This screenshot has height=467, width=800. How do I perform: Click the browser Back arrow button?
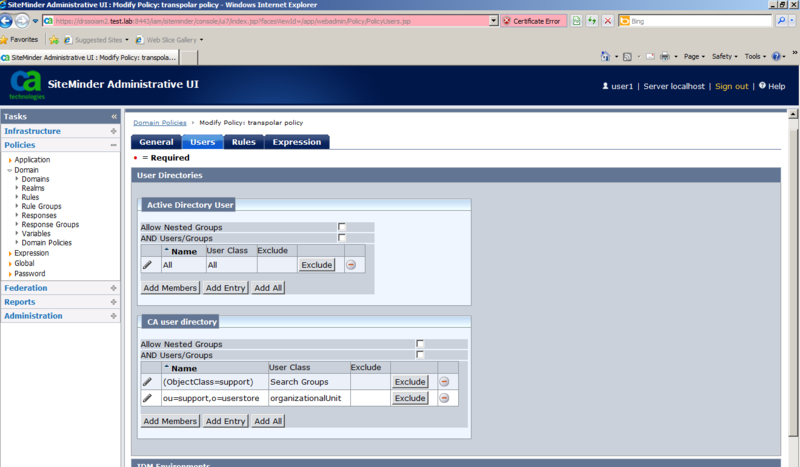click(6, 21)
